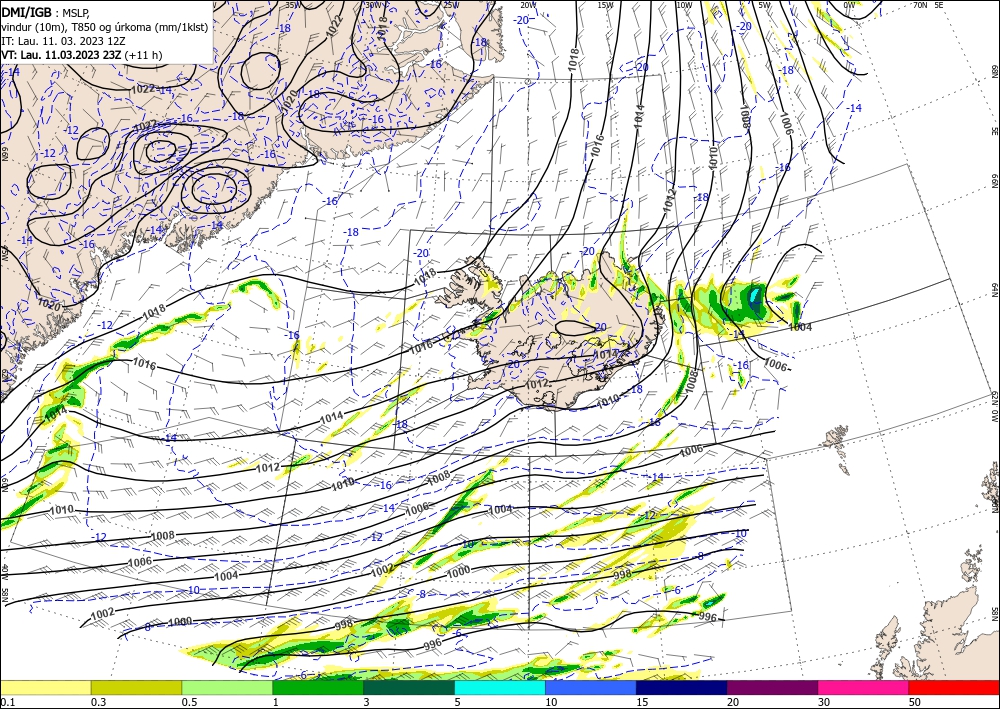This screenshot has height=709, width=1000.
Task: Click the legend value "0.3"
Action: tap(98, 702)
